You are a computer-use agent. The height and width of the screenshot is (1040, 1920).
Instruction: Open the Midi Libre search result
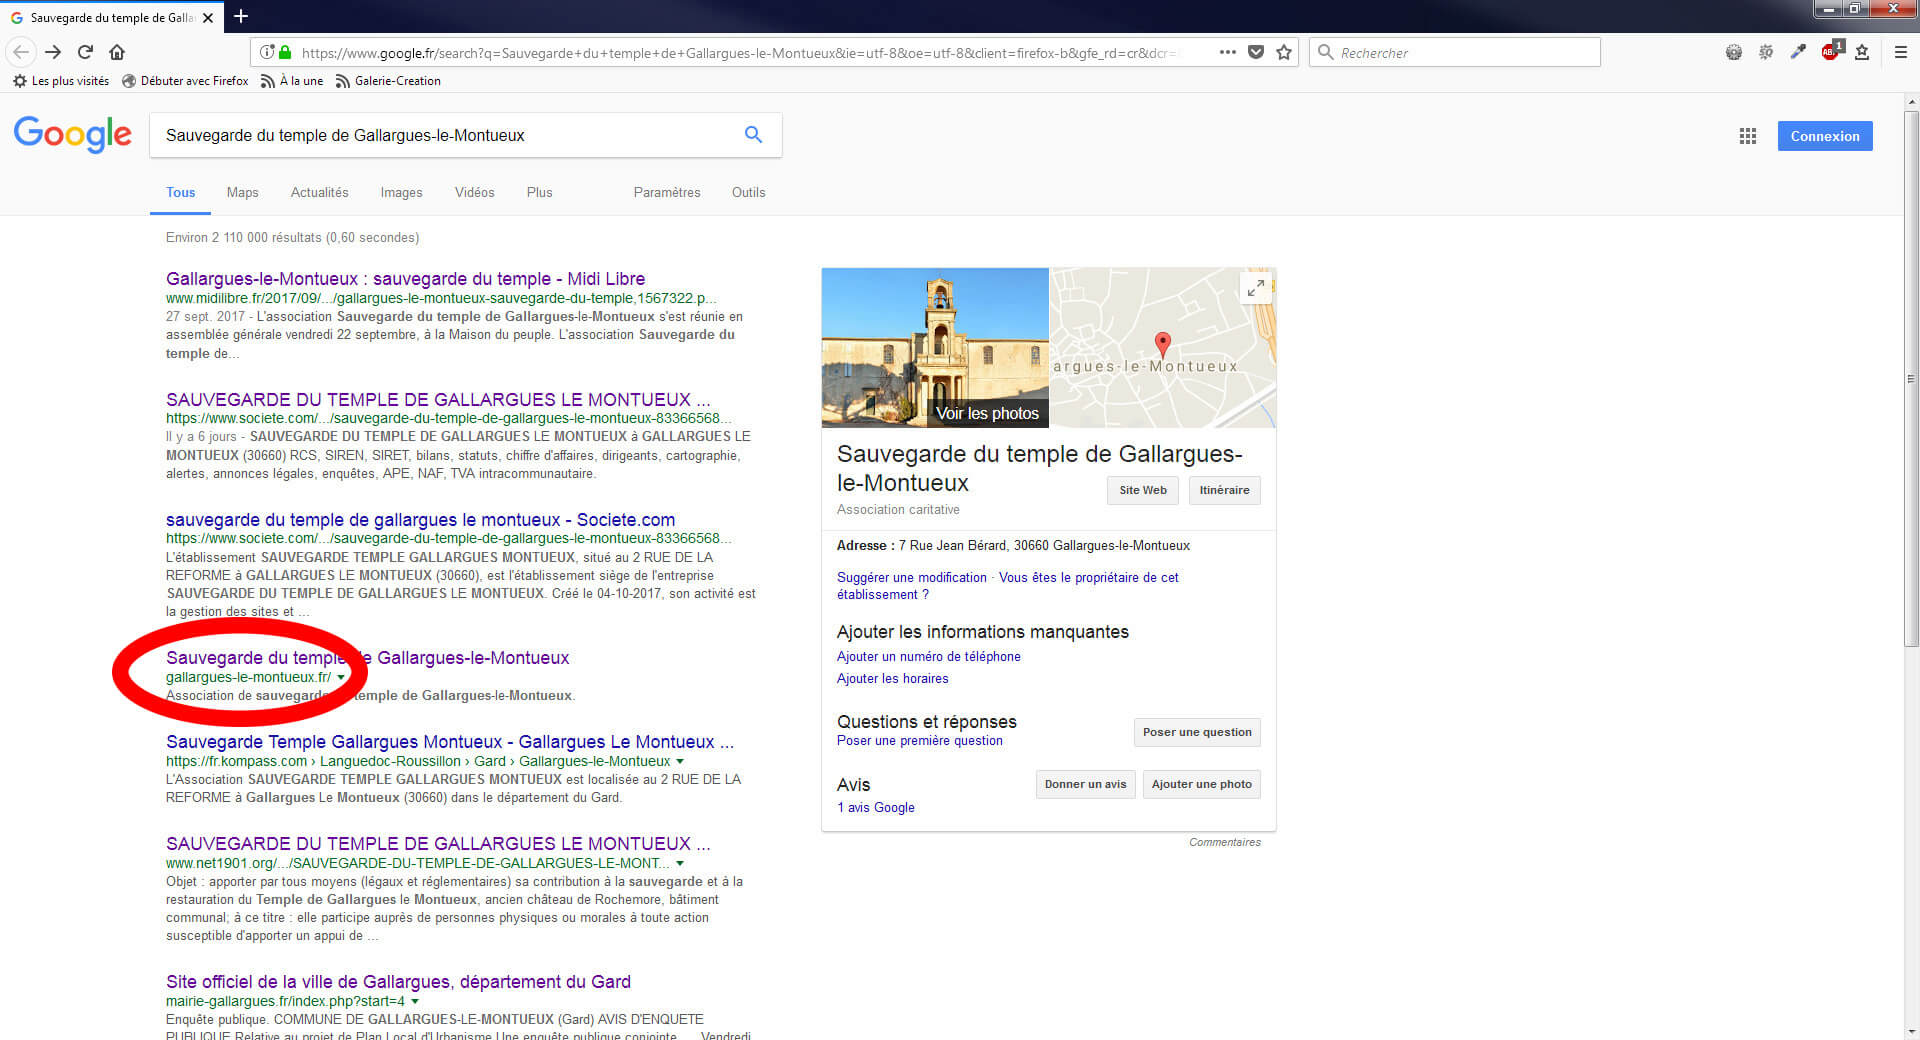point(405,279)
